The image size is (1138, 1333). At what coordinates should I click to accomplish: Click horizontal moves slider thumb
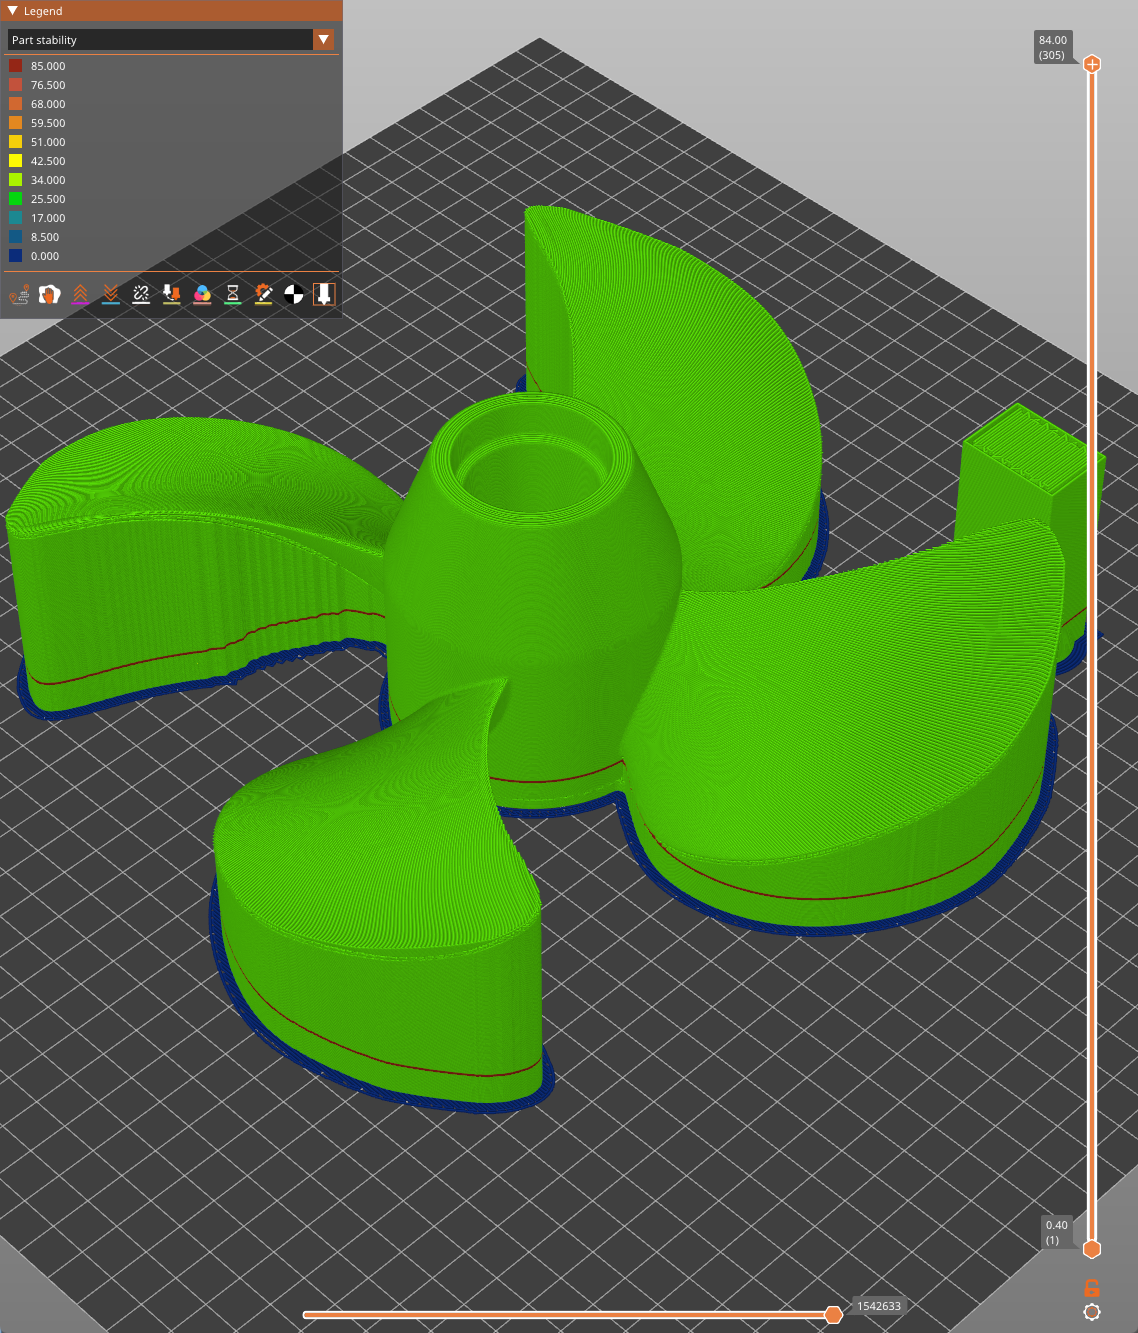833,1314
